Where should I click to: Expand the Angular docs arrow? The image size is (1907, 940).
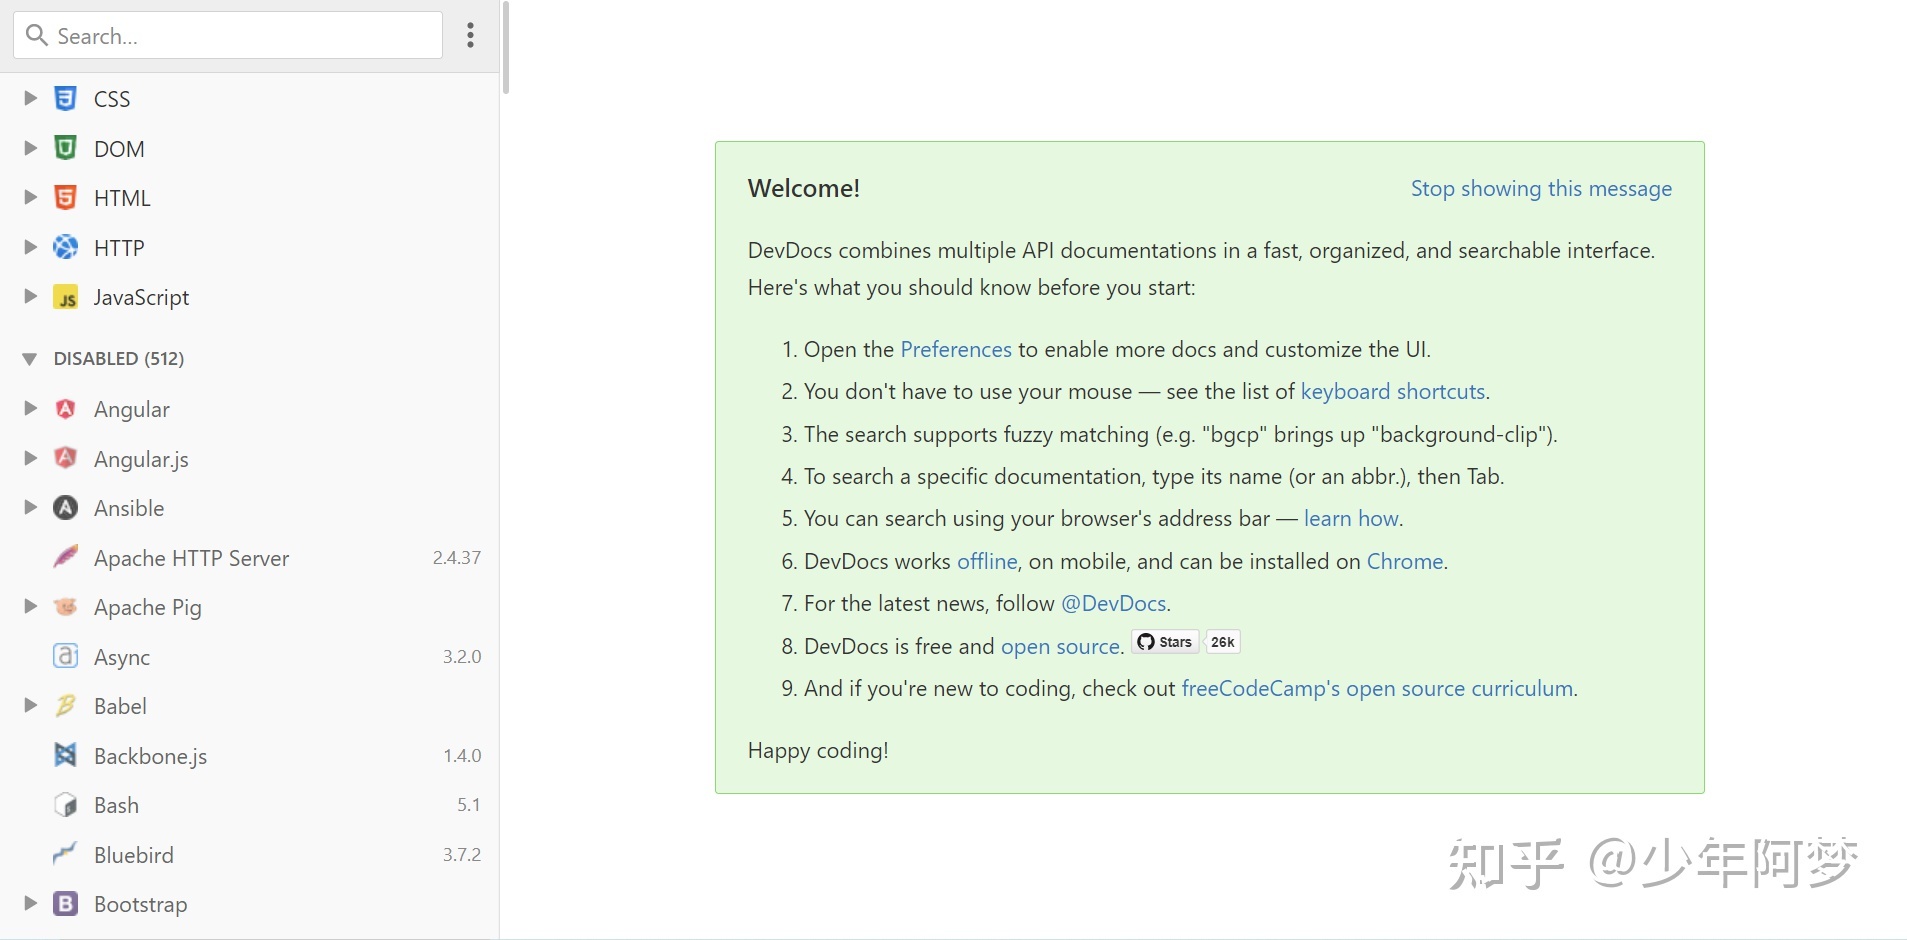pos(30,409)
